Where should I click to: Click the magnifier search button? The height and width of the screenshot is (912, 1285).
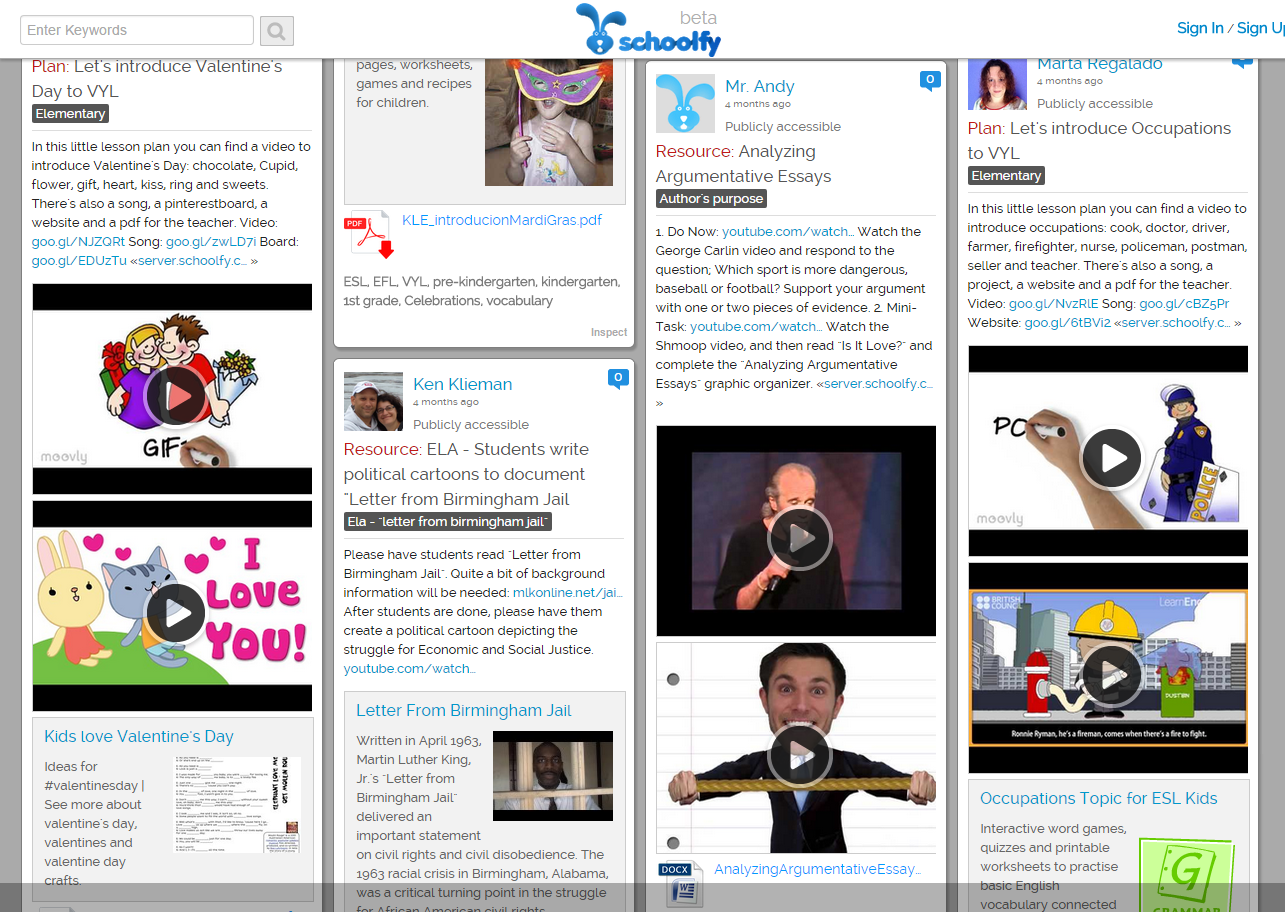[277, 31]
